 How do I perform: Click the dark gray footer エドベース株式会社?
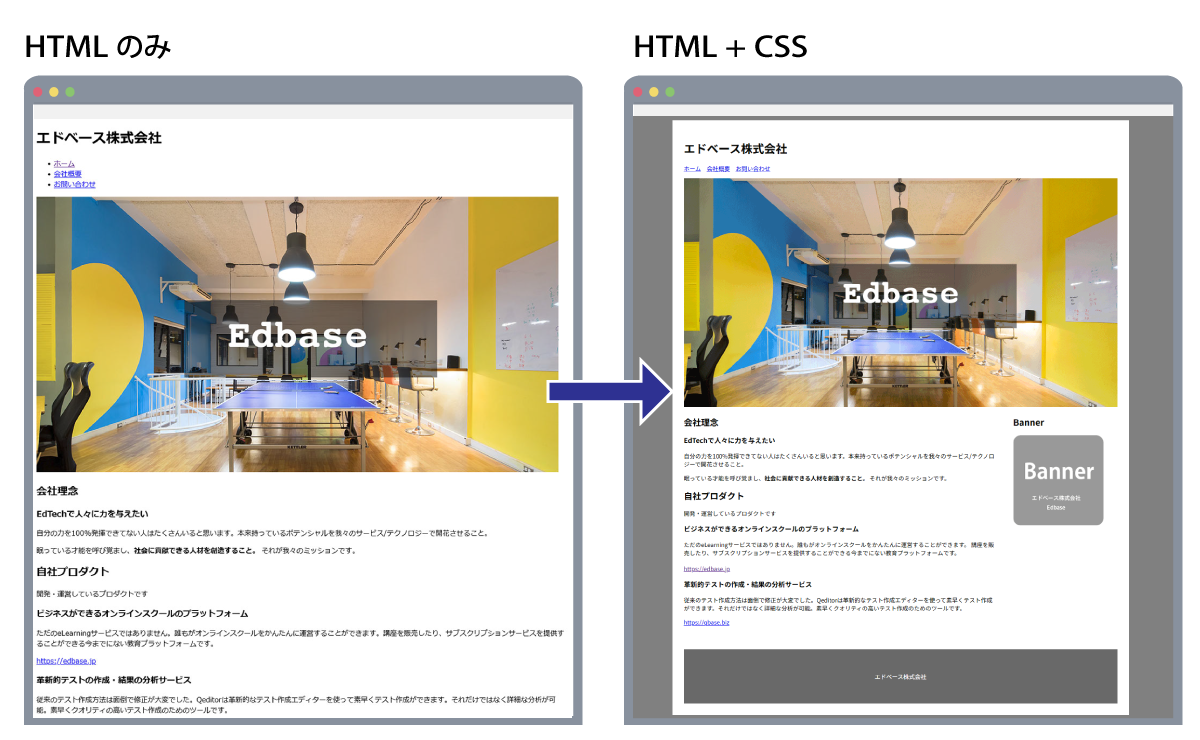pyautogui.click(x=900, y=677)
